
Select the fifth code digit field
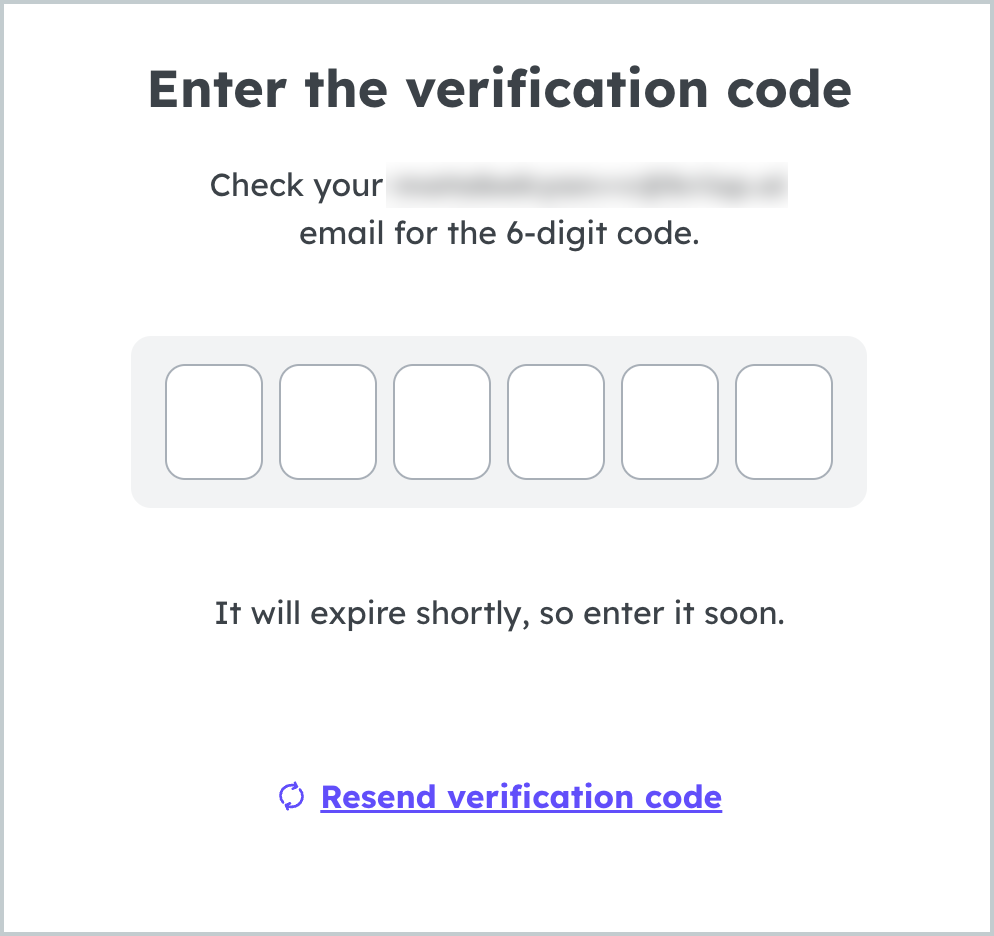coord(670,422)
